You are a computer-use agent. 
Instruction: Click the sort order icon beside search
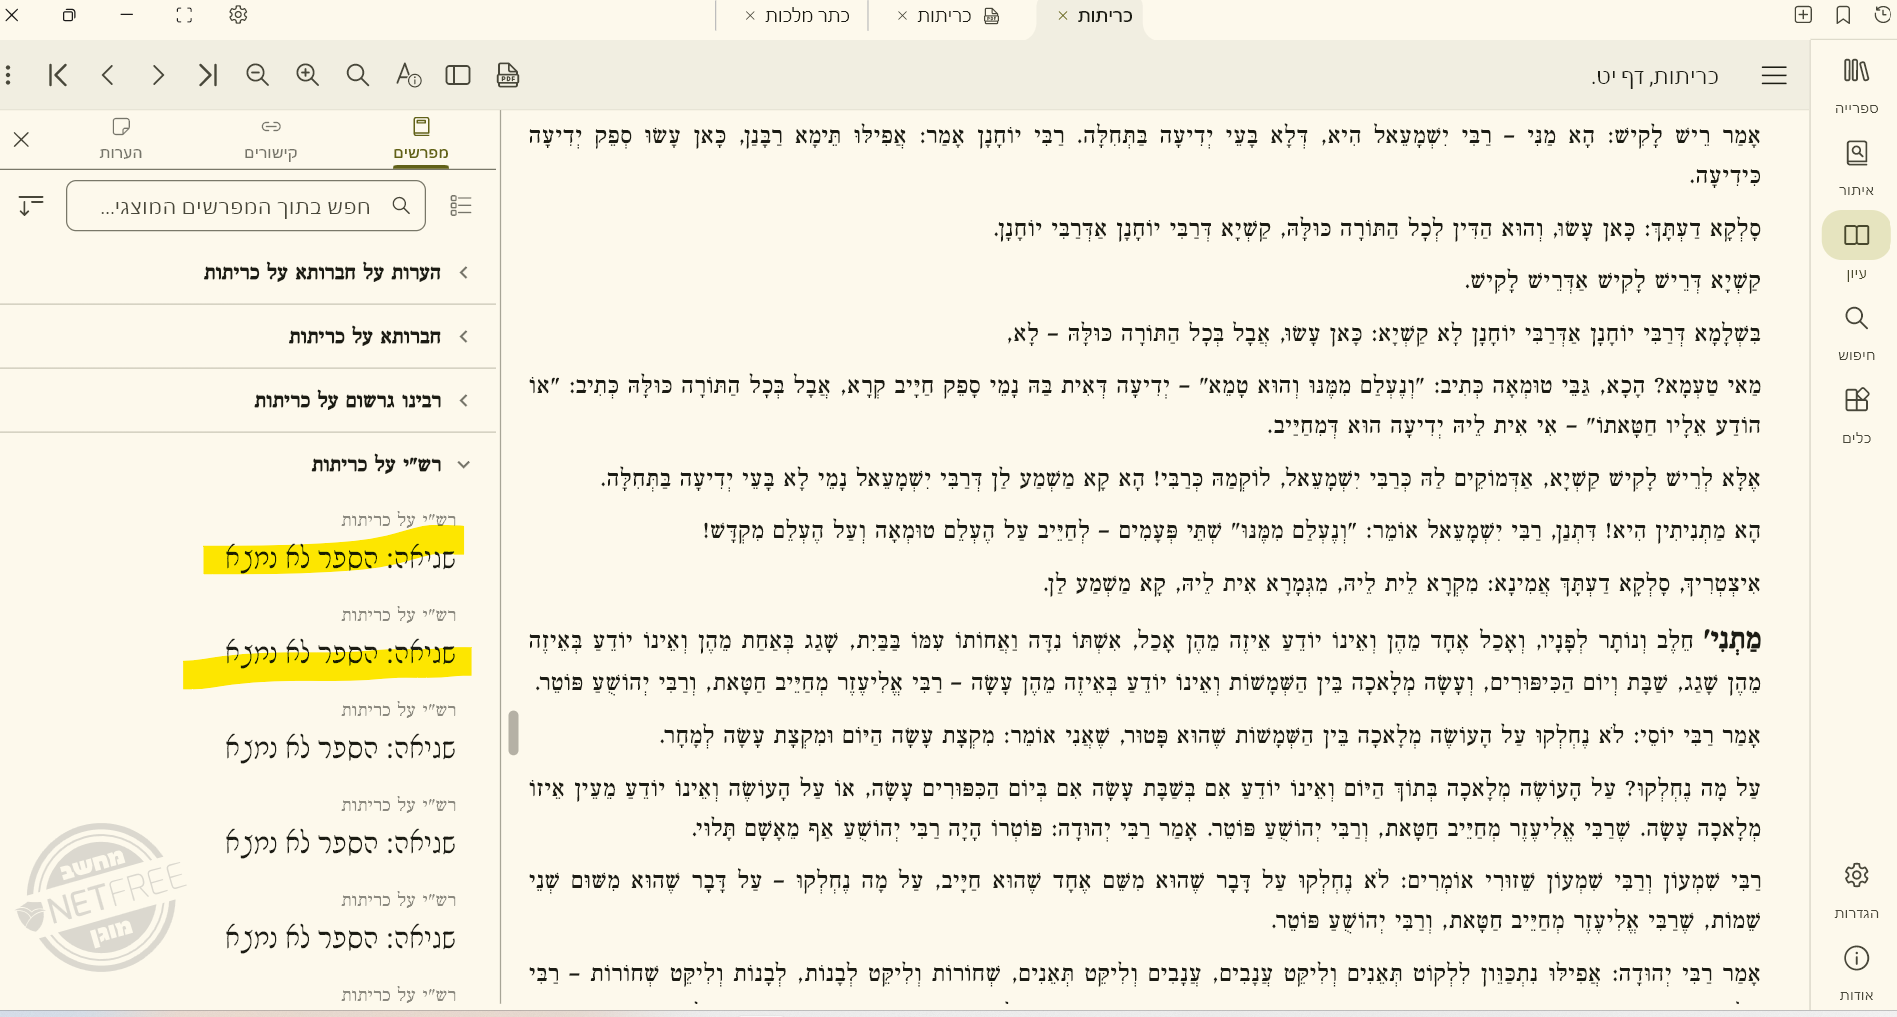(x=31, y=206)
